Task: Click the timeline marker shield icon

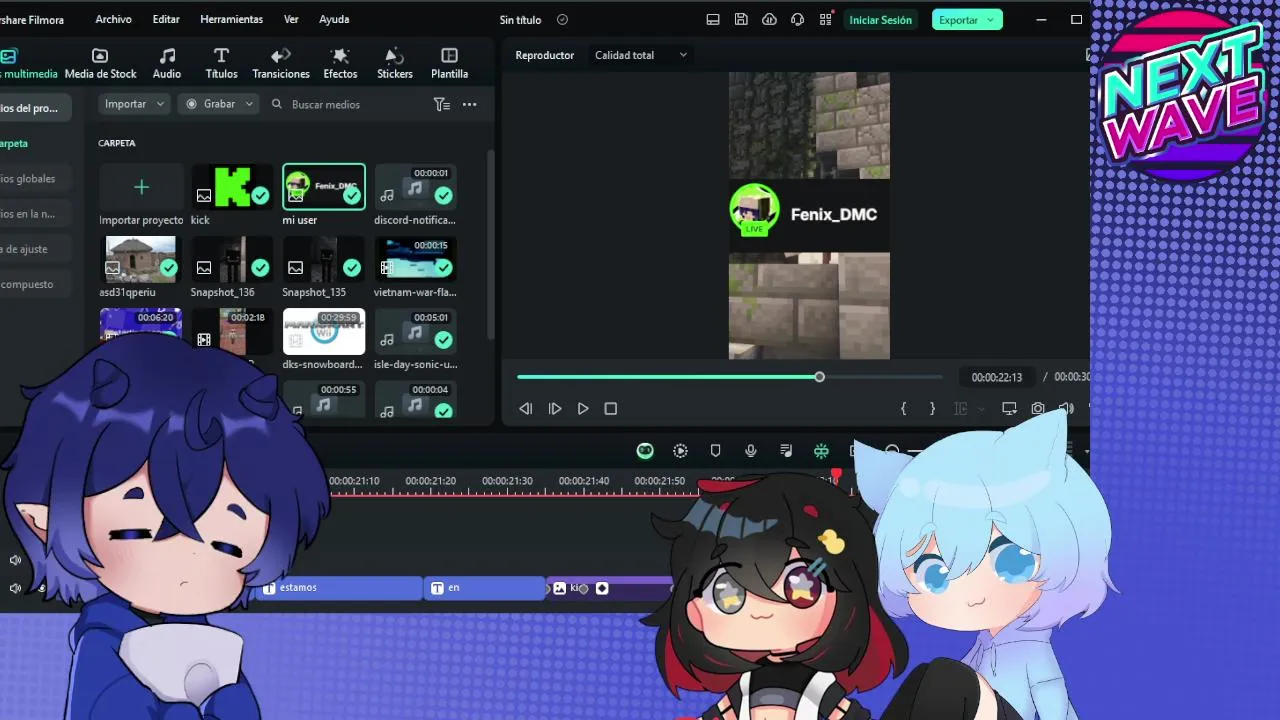Action: tap(715, 451)
